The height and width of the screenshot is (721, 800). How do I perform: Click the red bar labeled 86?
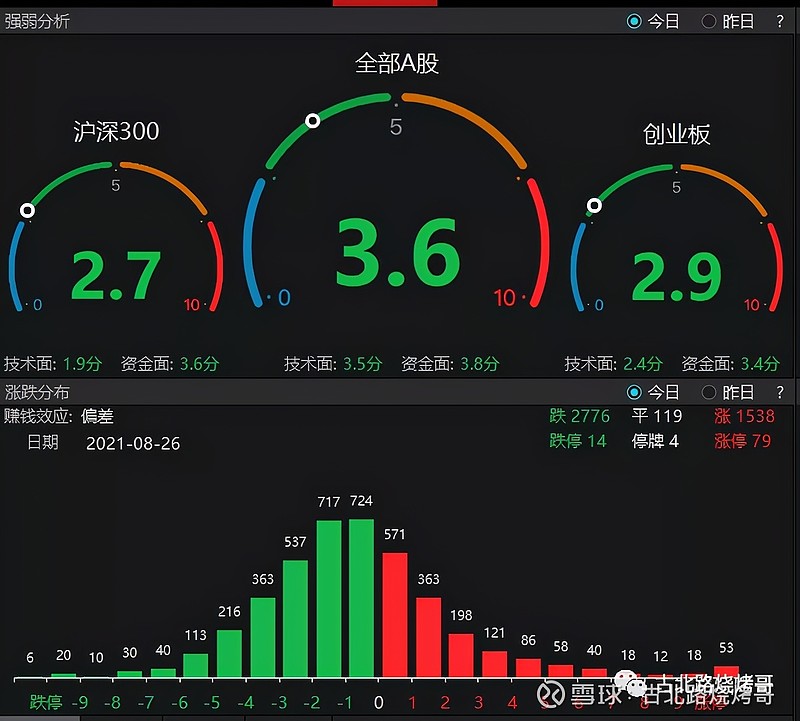pos(528,668)
